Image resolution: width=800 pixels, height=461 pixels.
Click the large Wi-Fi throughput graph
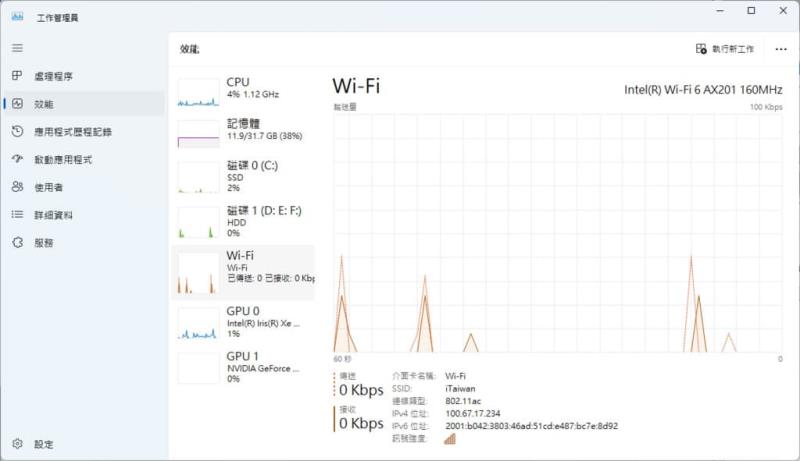[x=558, y=233]
